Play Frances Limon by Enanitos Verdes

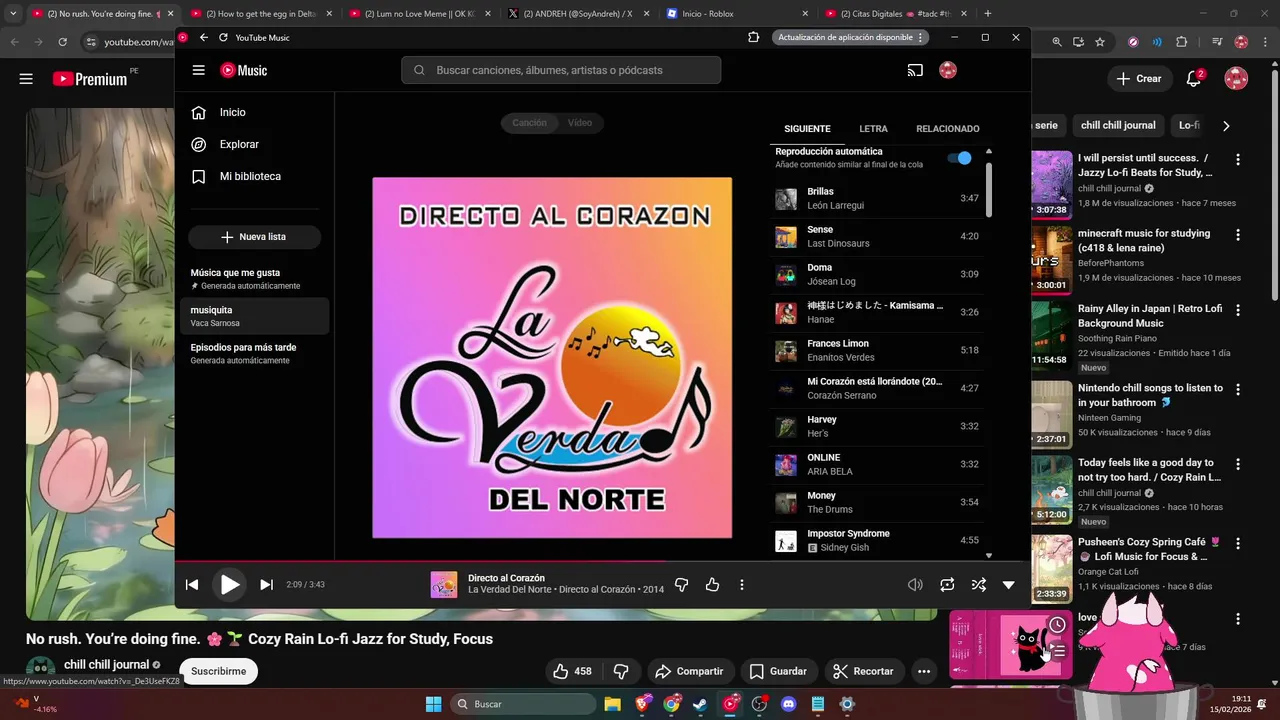pos(877,351)
